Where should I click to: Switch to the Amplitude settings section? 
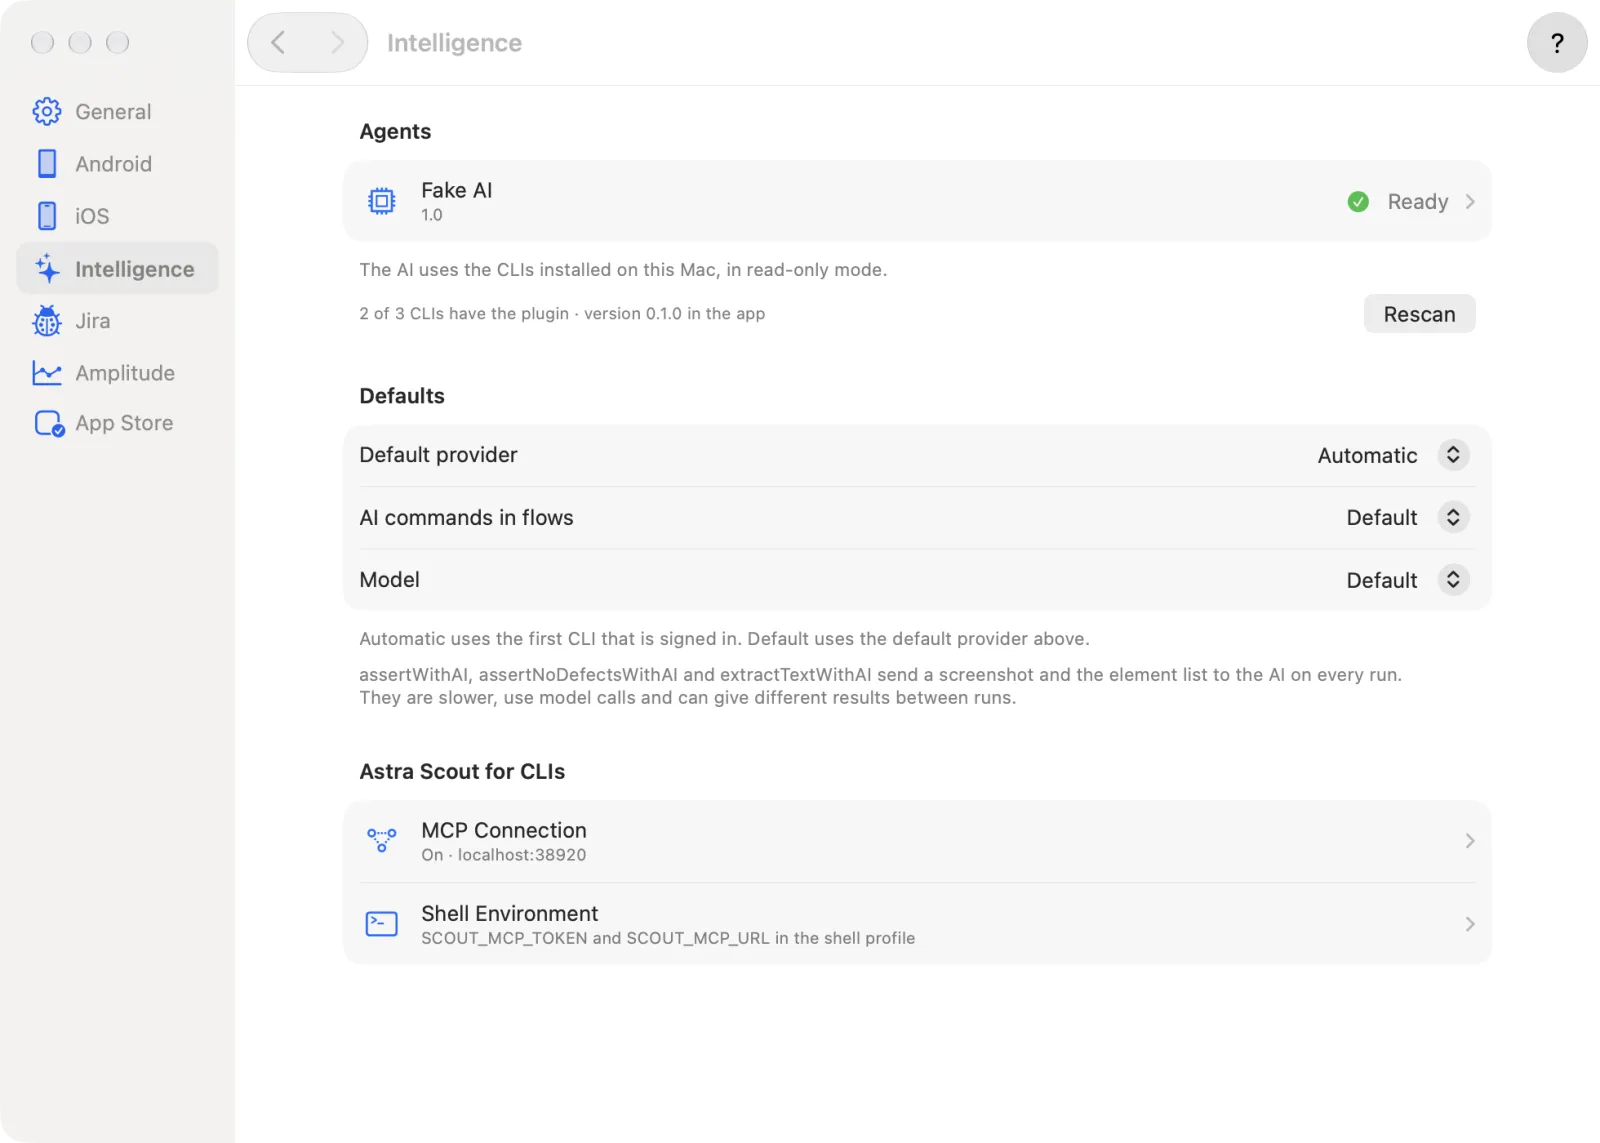[118, 373]
